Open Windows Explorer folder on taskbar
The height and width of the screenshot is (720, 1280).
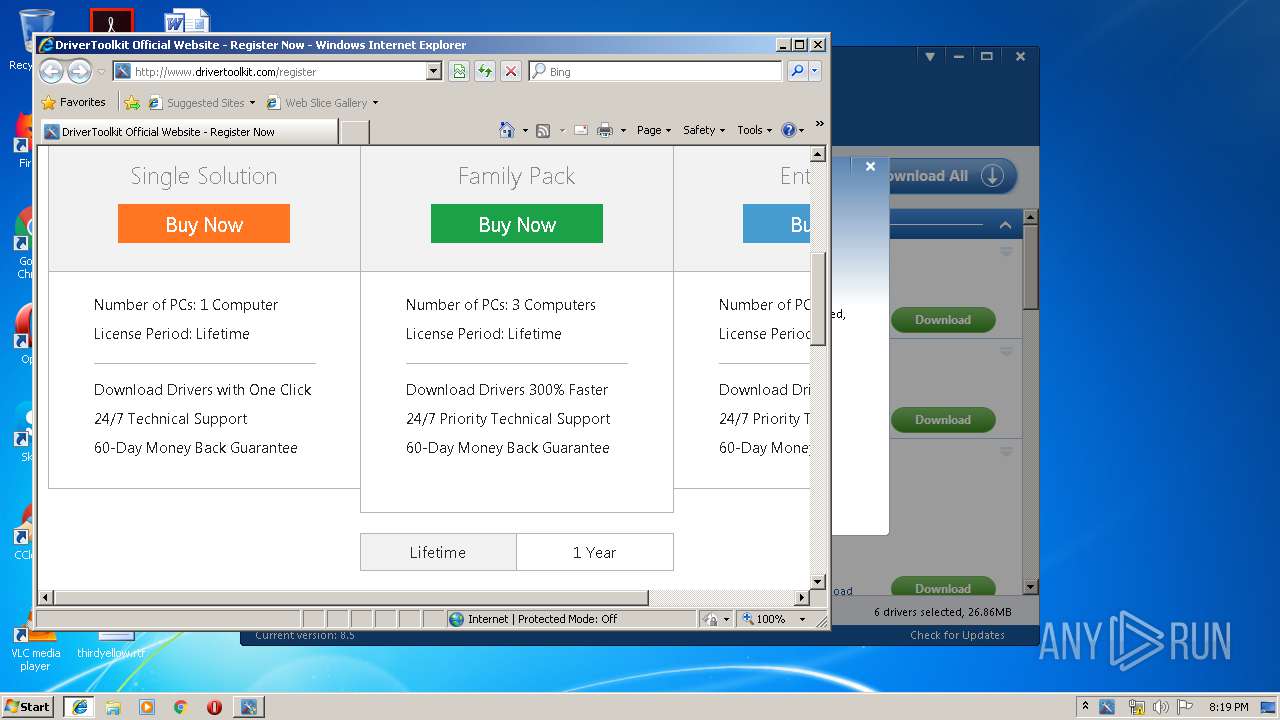point(113,706)
